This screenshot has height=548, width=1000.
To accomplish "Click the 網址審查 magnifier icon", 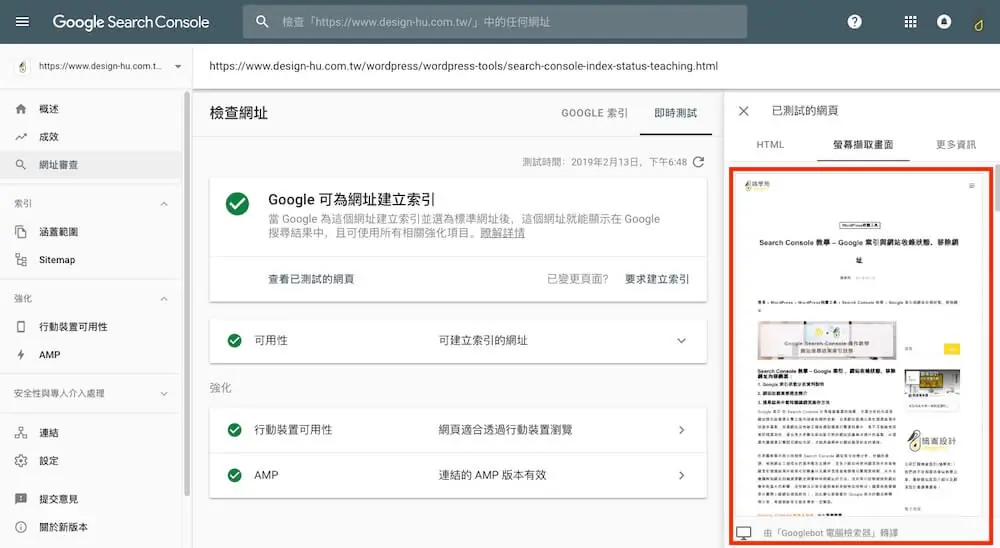I will (21, 165).
